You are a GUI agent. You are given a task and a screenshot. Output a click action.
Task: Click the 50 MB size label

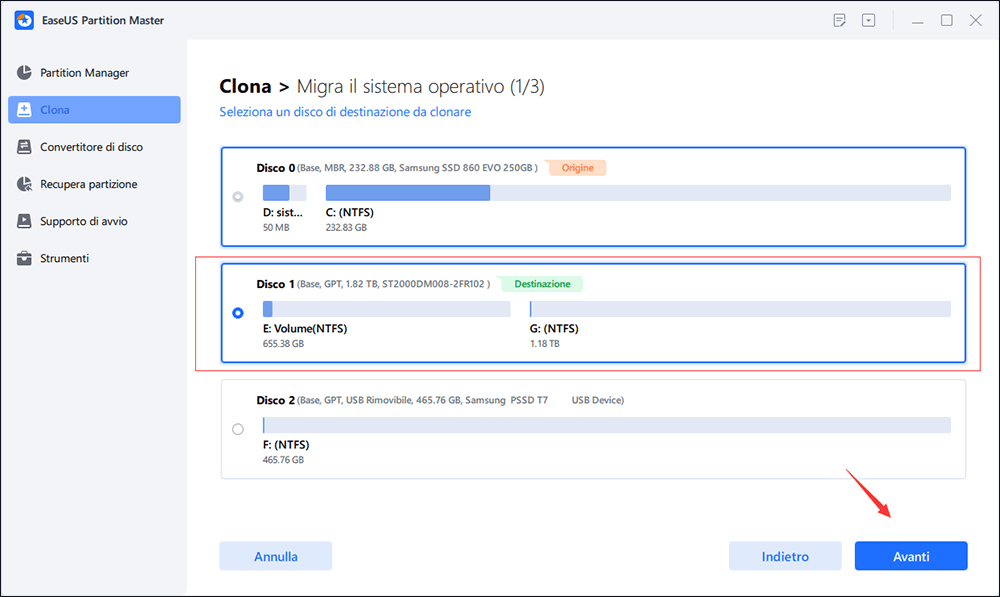[276, 228]
